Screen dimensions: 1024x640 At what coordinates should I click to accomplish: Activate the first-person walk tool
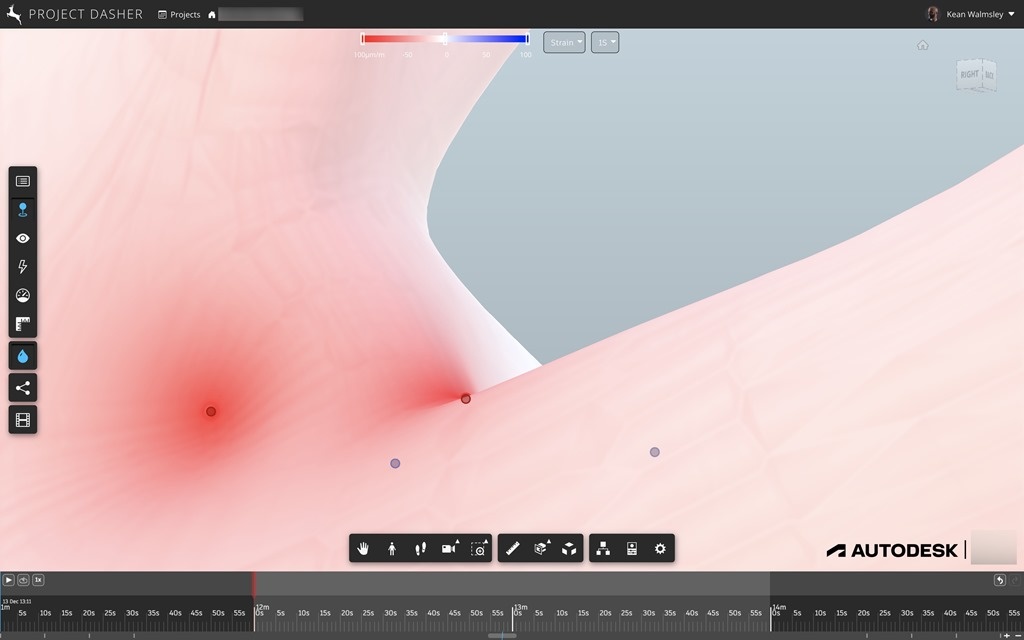point(392,548)
